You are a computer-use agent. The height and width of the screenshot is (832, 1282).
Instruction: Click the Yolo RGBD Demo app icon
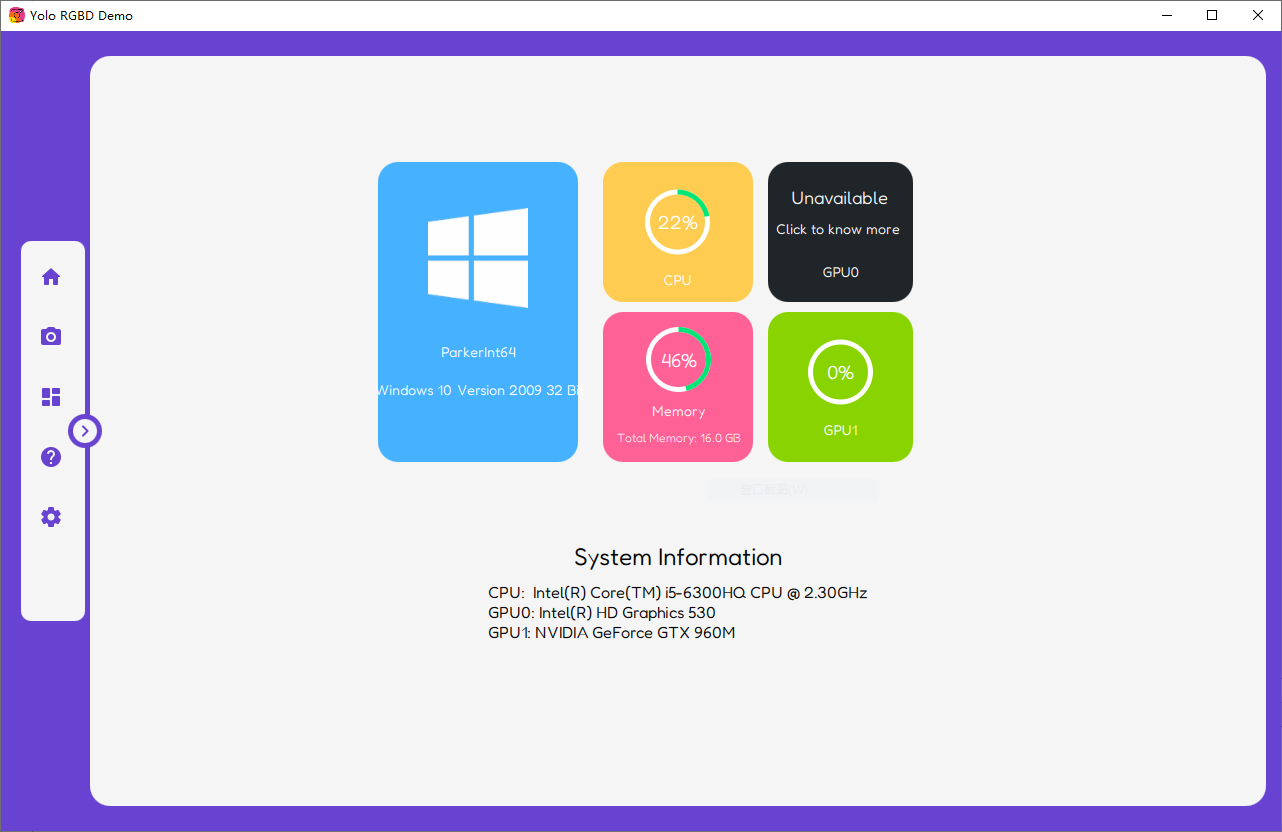17,15
